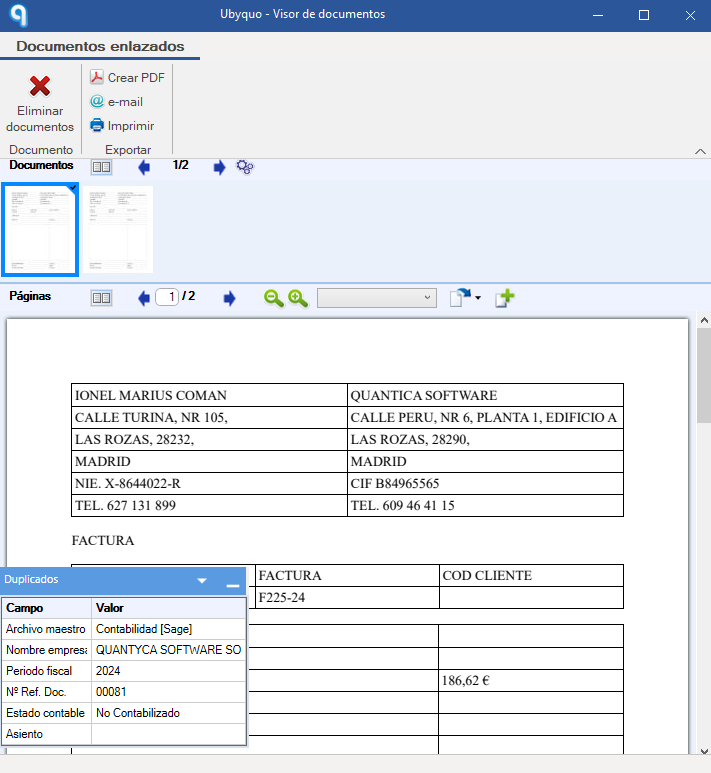Go to next document with blue arrow

[219, 167]
